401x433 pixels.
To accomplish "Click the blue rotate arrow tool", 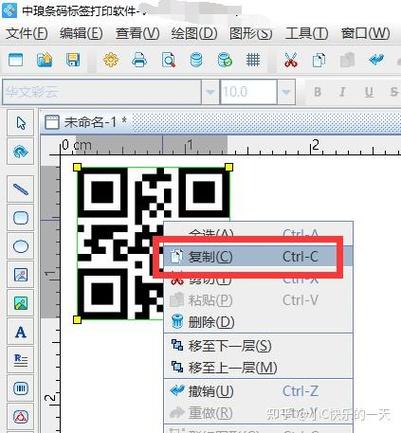I will coord(21,152).
